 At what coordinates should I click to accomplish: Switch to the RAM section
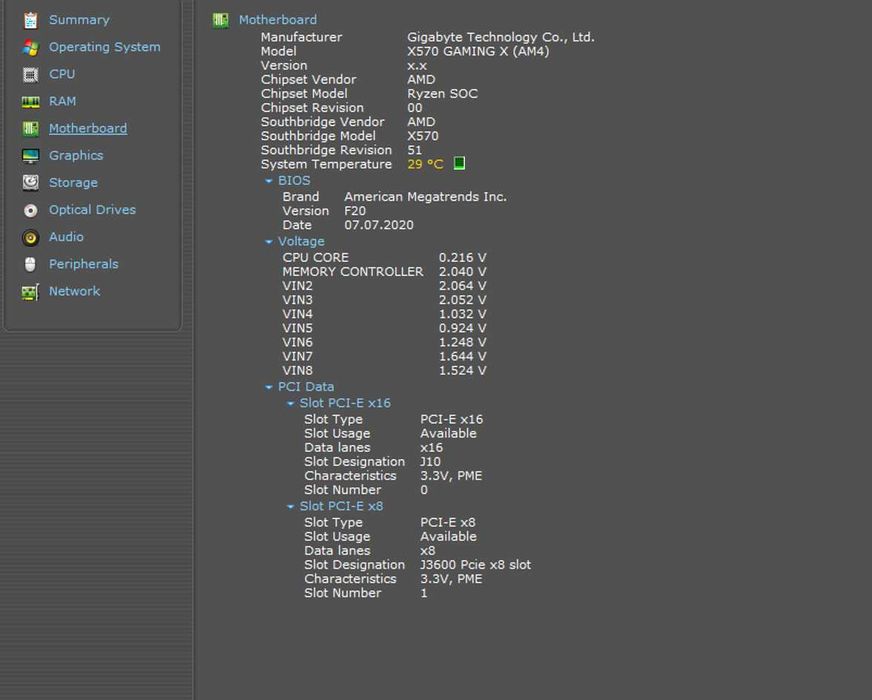tap(62, 101)
